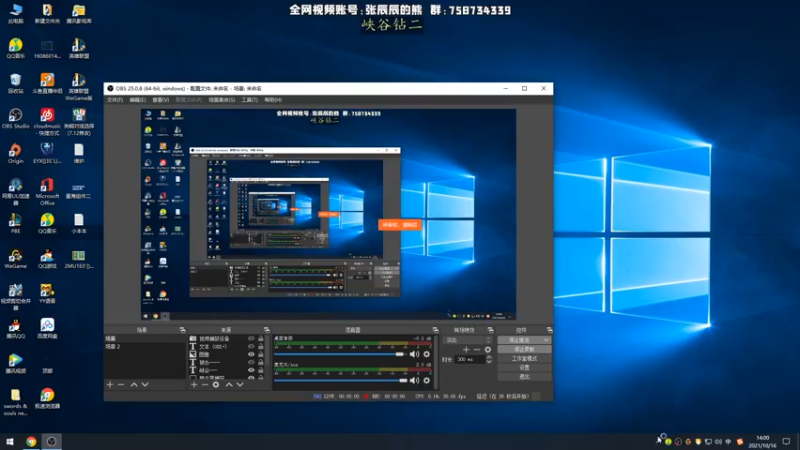Open the 工具(T) menu

point(249,100)
